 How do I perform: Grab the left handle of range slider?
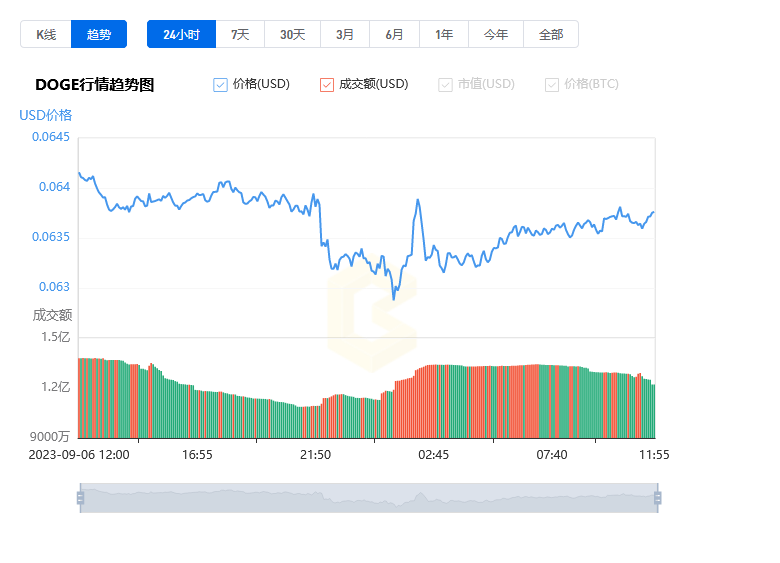[81, 498]
